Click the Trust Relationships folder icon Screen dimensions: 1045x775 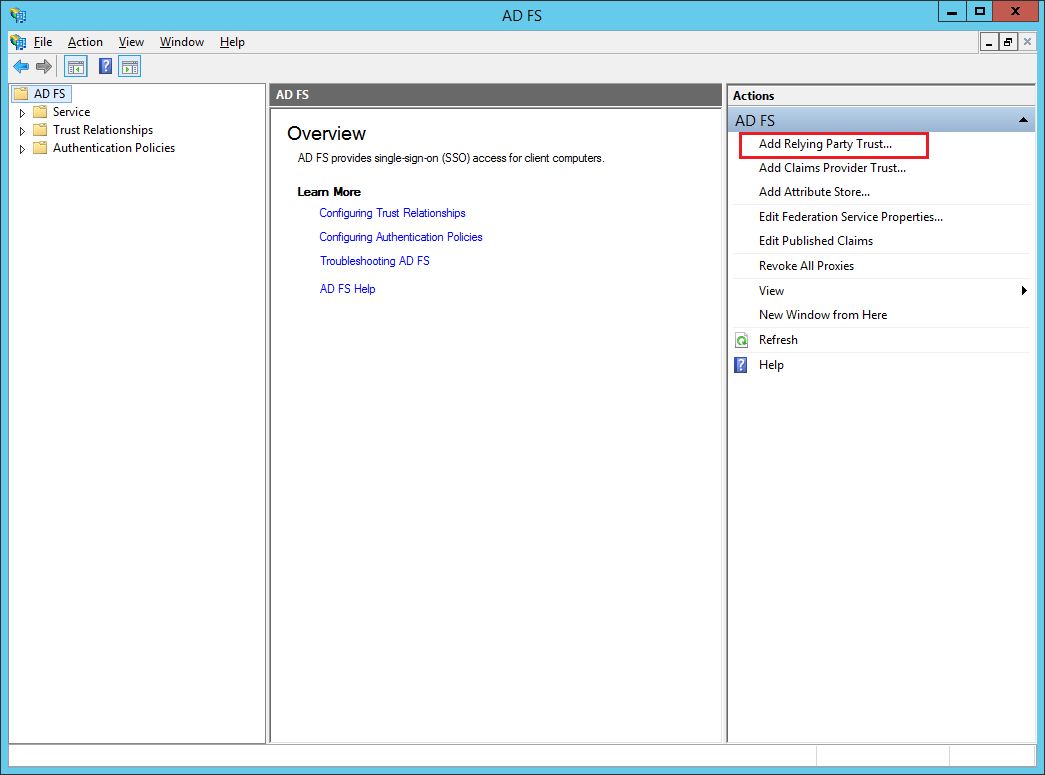point(40,129)
